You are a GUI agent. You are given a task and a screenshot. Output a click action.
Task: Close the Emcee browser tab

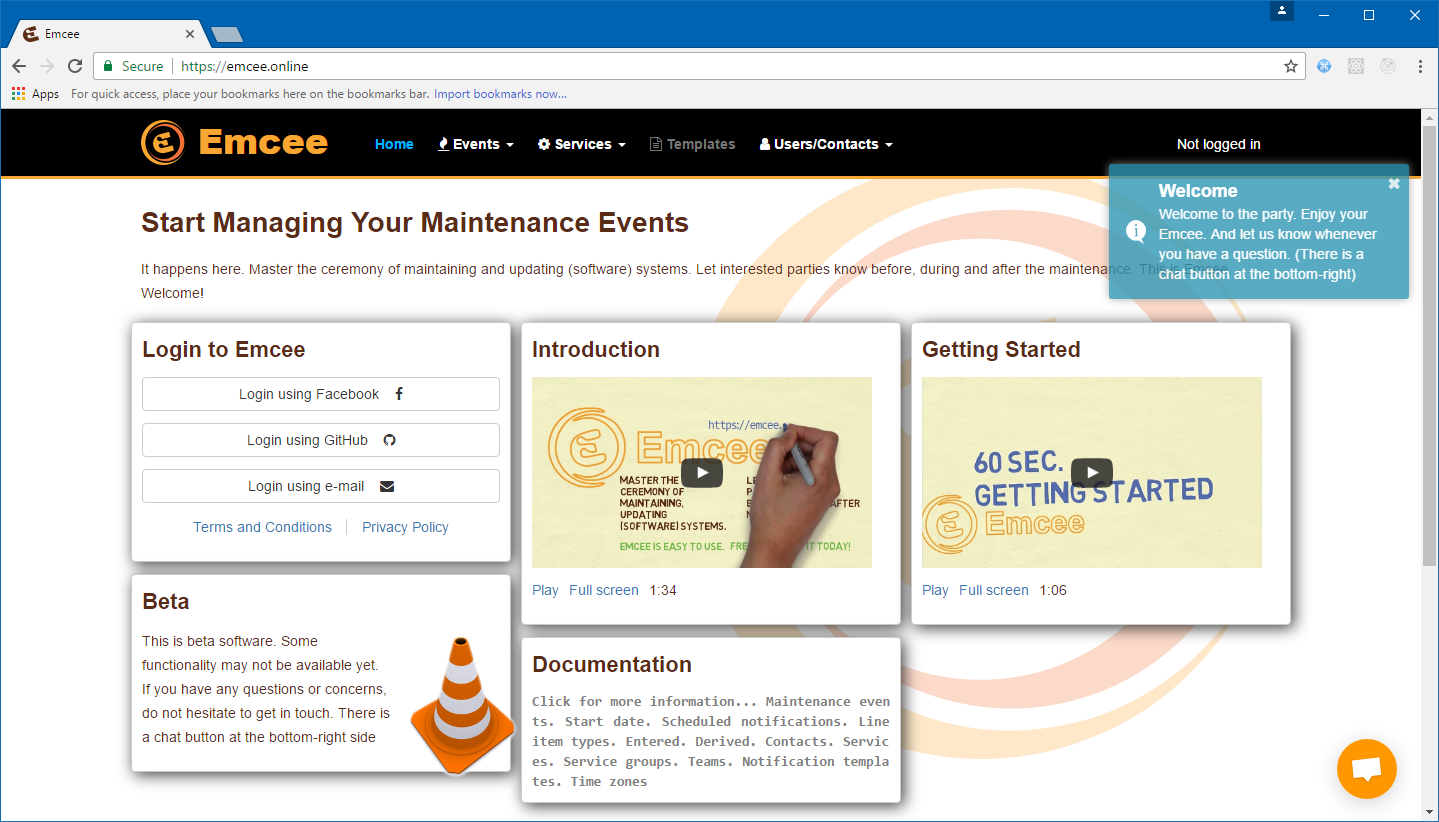click(x=191, y=34)
